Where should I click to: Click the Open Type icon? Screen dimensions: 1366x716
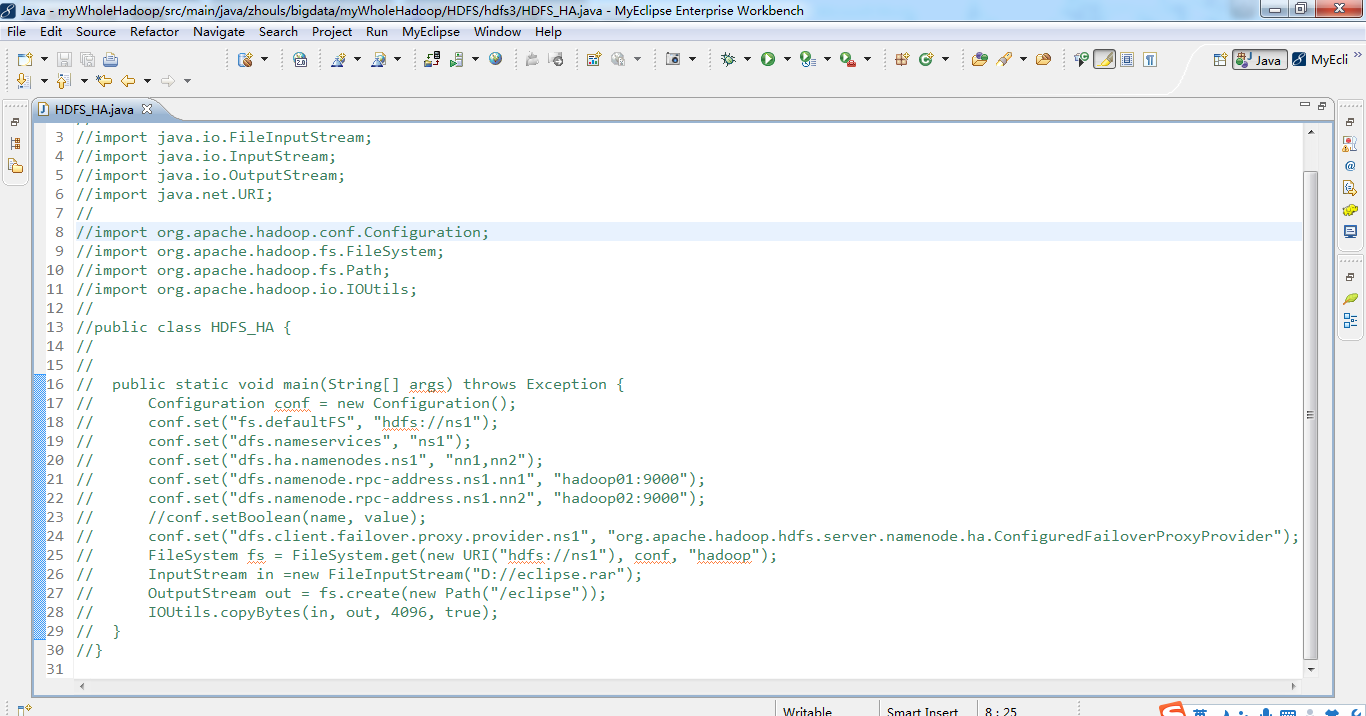pos(980,59)
